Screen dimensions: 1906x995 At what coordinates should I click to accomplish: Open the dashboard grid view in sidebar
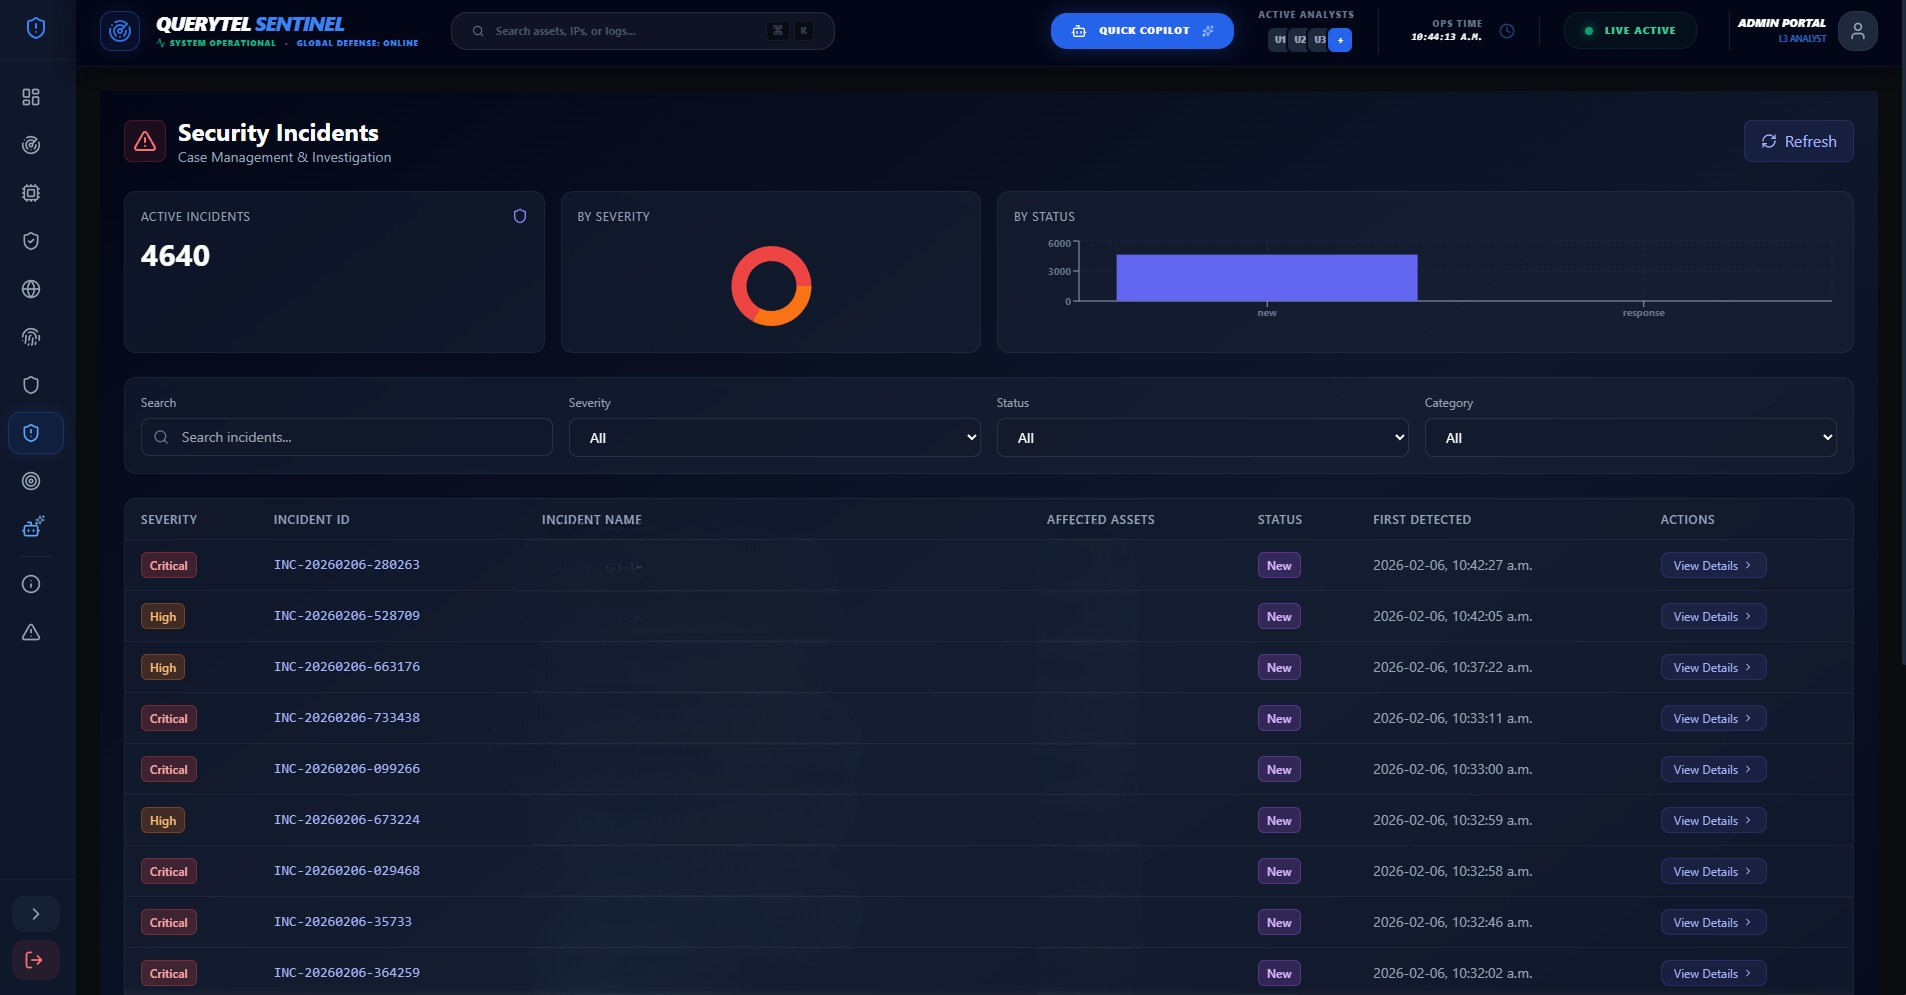pyautogui.click(x=32, y=97)
